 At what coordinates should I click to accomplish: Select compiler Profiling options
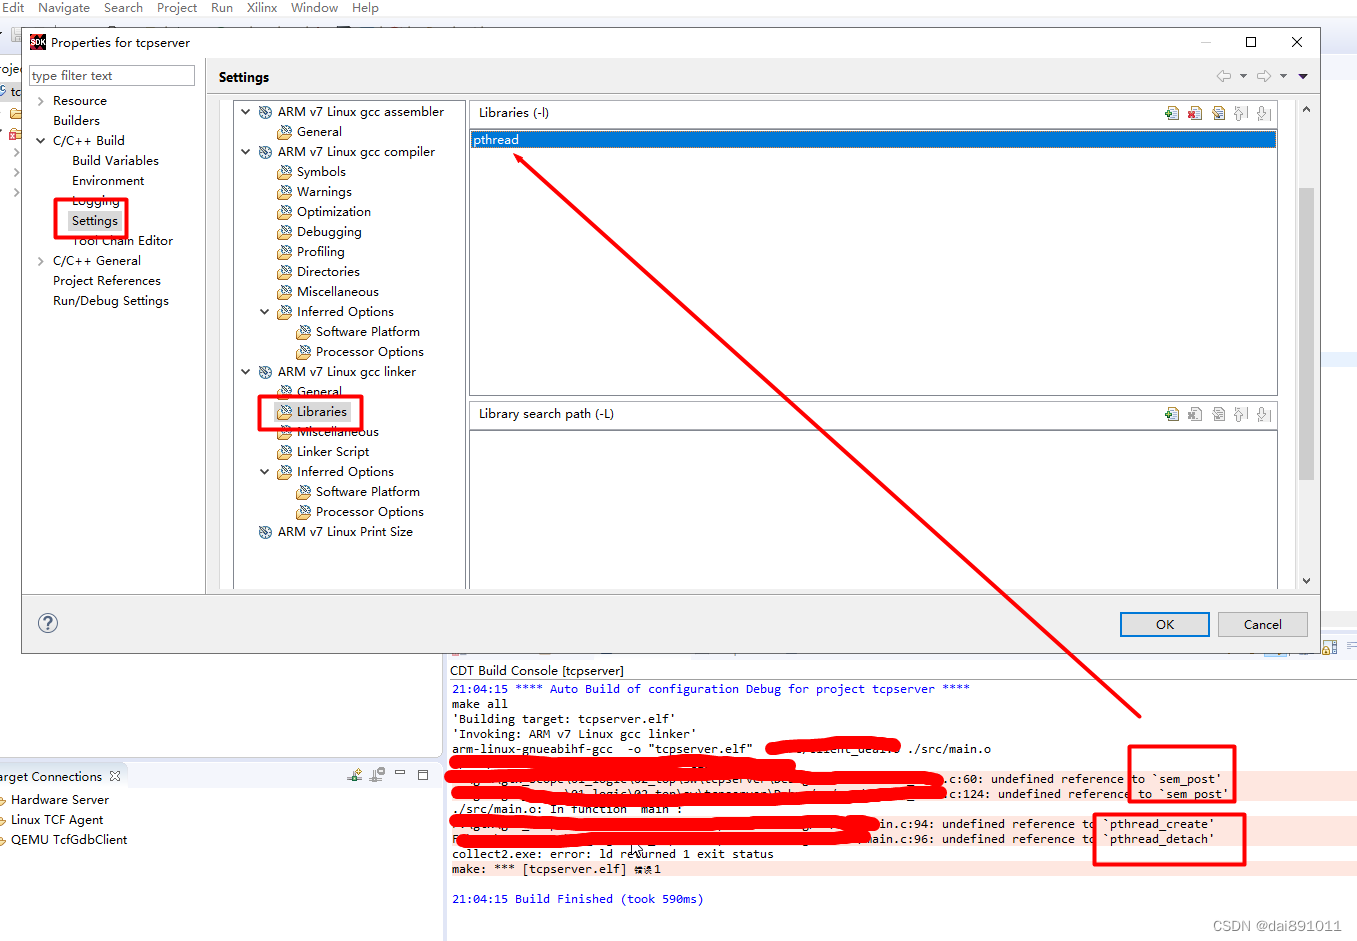tap(320, 252)
